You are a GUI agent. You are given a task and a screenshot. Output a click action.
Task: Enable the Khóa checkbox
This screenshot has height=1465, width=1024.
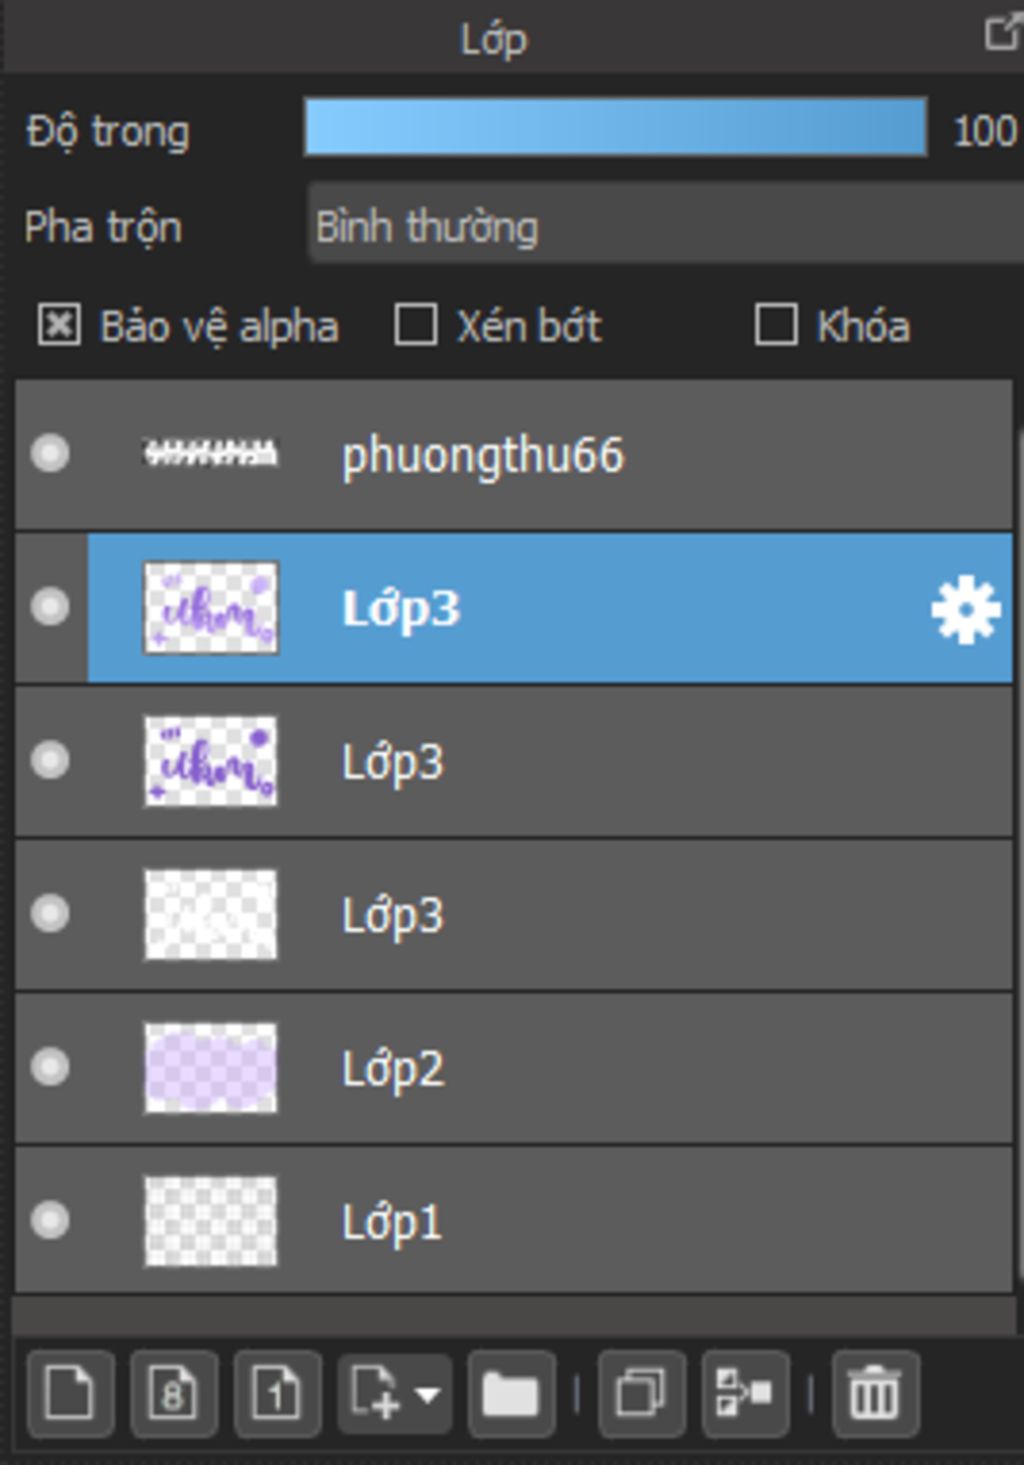pos(776,326)
